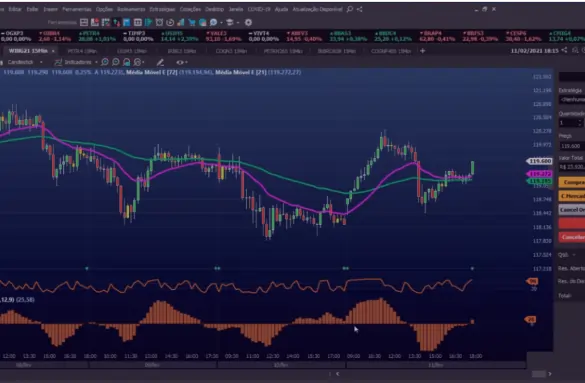Click the Preço input field
Image resolution: width=585 pixels, height=383 pixels.
pos(572,146)
